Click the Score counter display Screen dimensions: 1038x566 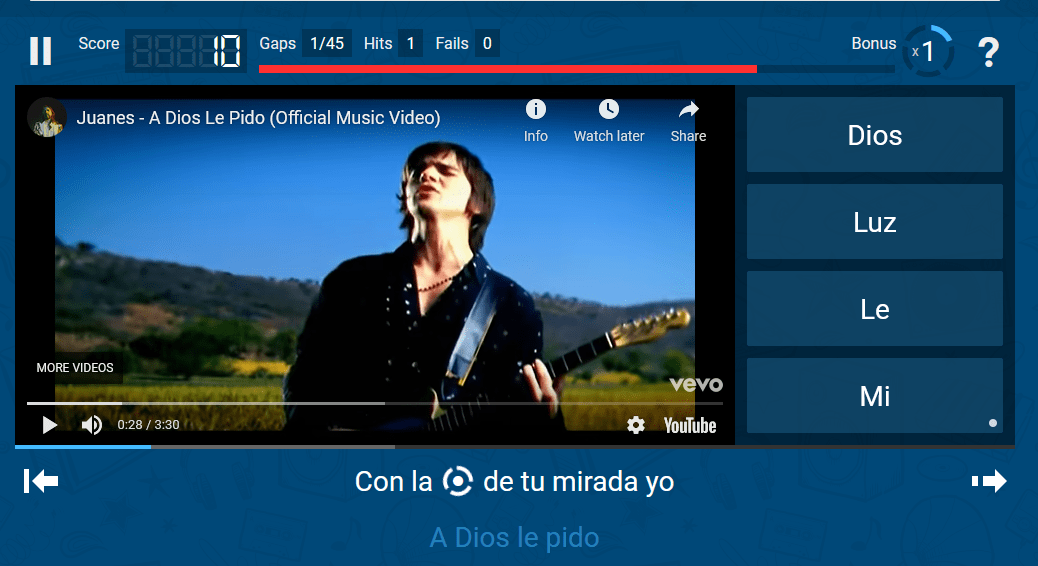point(186,51)
